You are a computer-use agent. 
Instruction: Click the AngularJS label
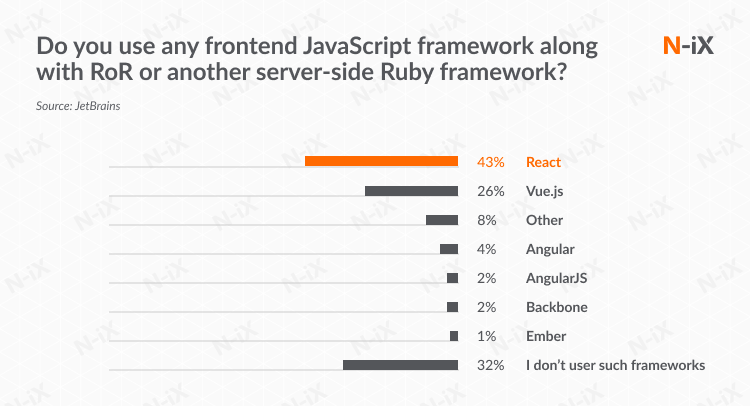tap(557, 278)
